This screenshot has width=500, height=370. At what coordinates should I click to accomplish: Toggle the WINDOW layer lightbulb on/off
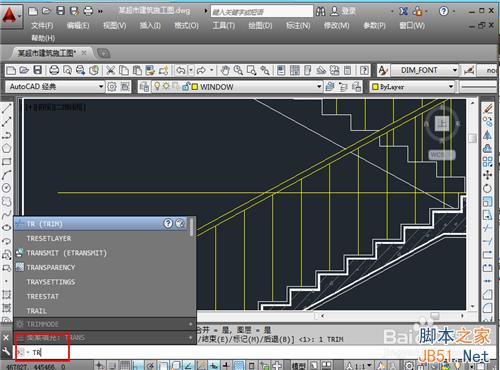[x=157, y=87]
